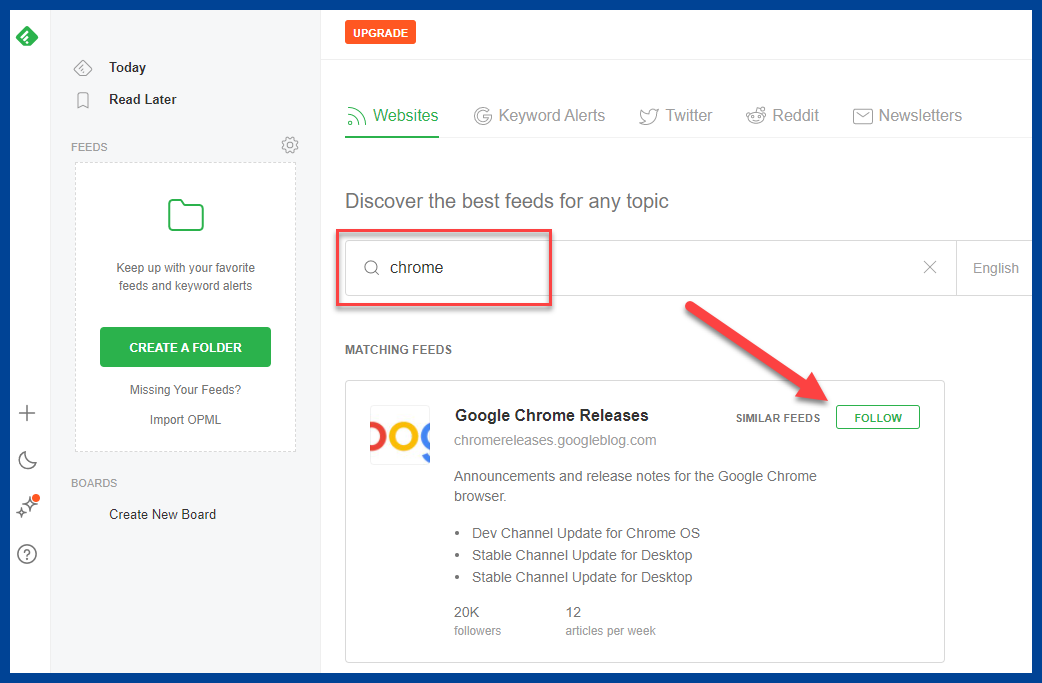Switch to the Reddit tab
The width and height of the screenshot is (1042, 683).
point(782,116)
